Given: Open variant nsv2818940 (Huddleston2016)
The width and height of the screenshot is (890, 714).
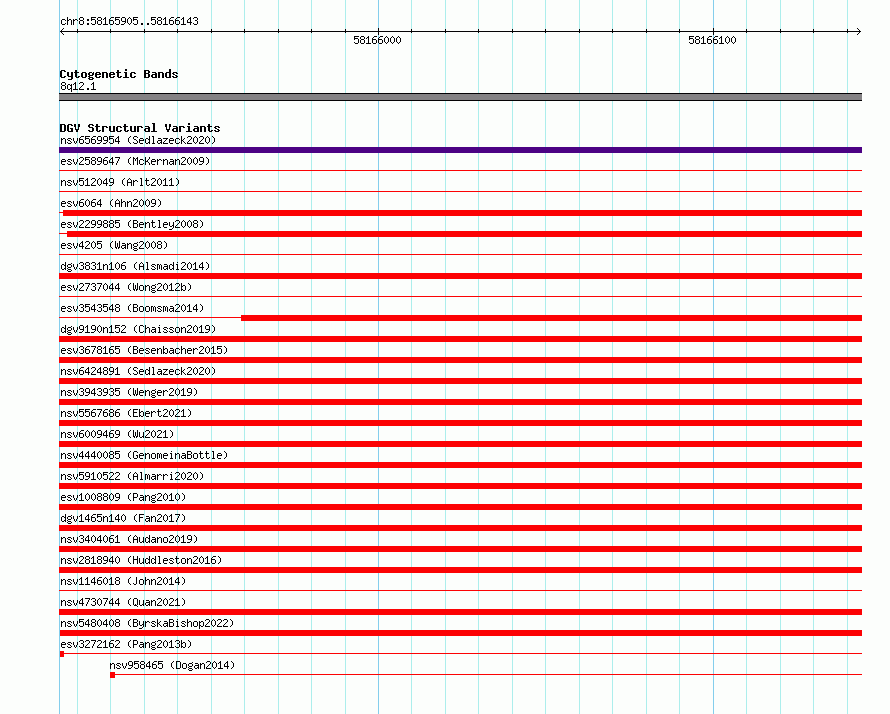Looking at the screenshot, I should click(x=141, y=560).
